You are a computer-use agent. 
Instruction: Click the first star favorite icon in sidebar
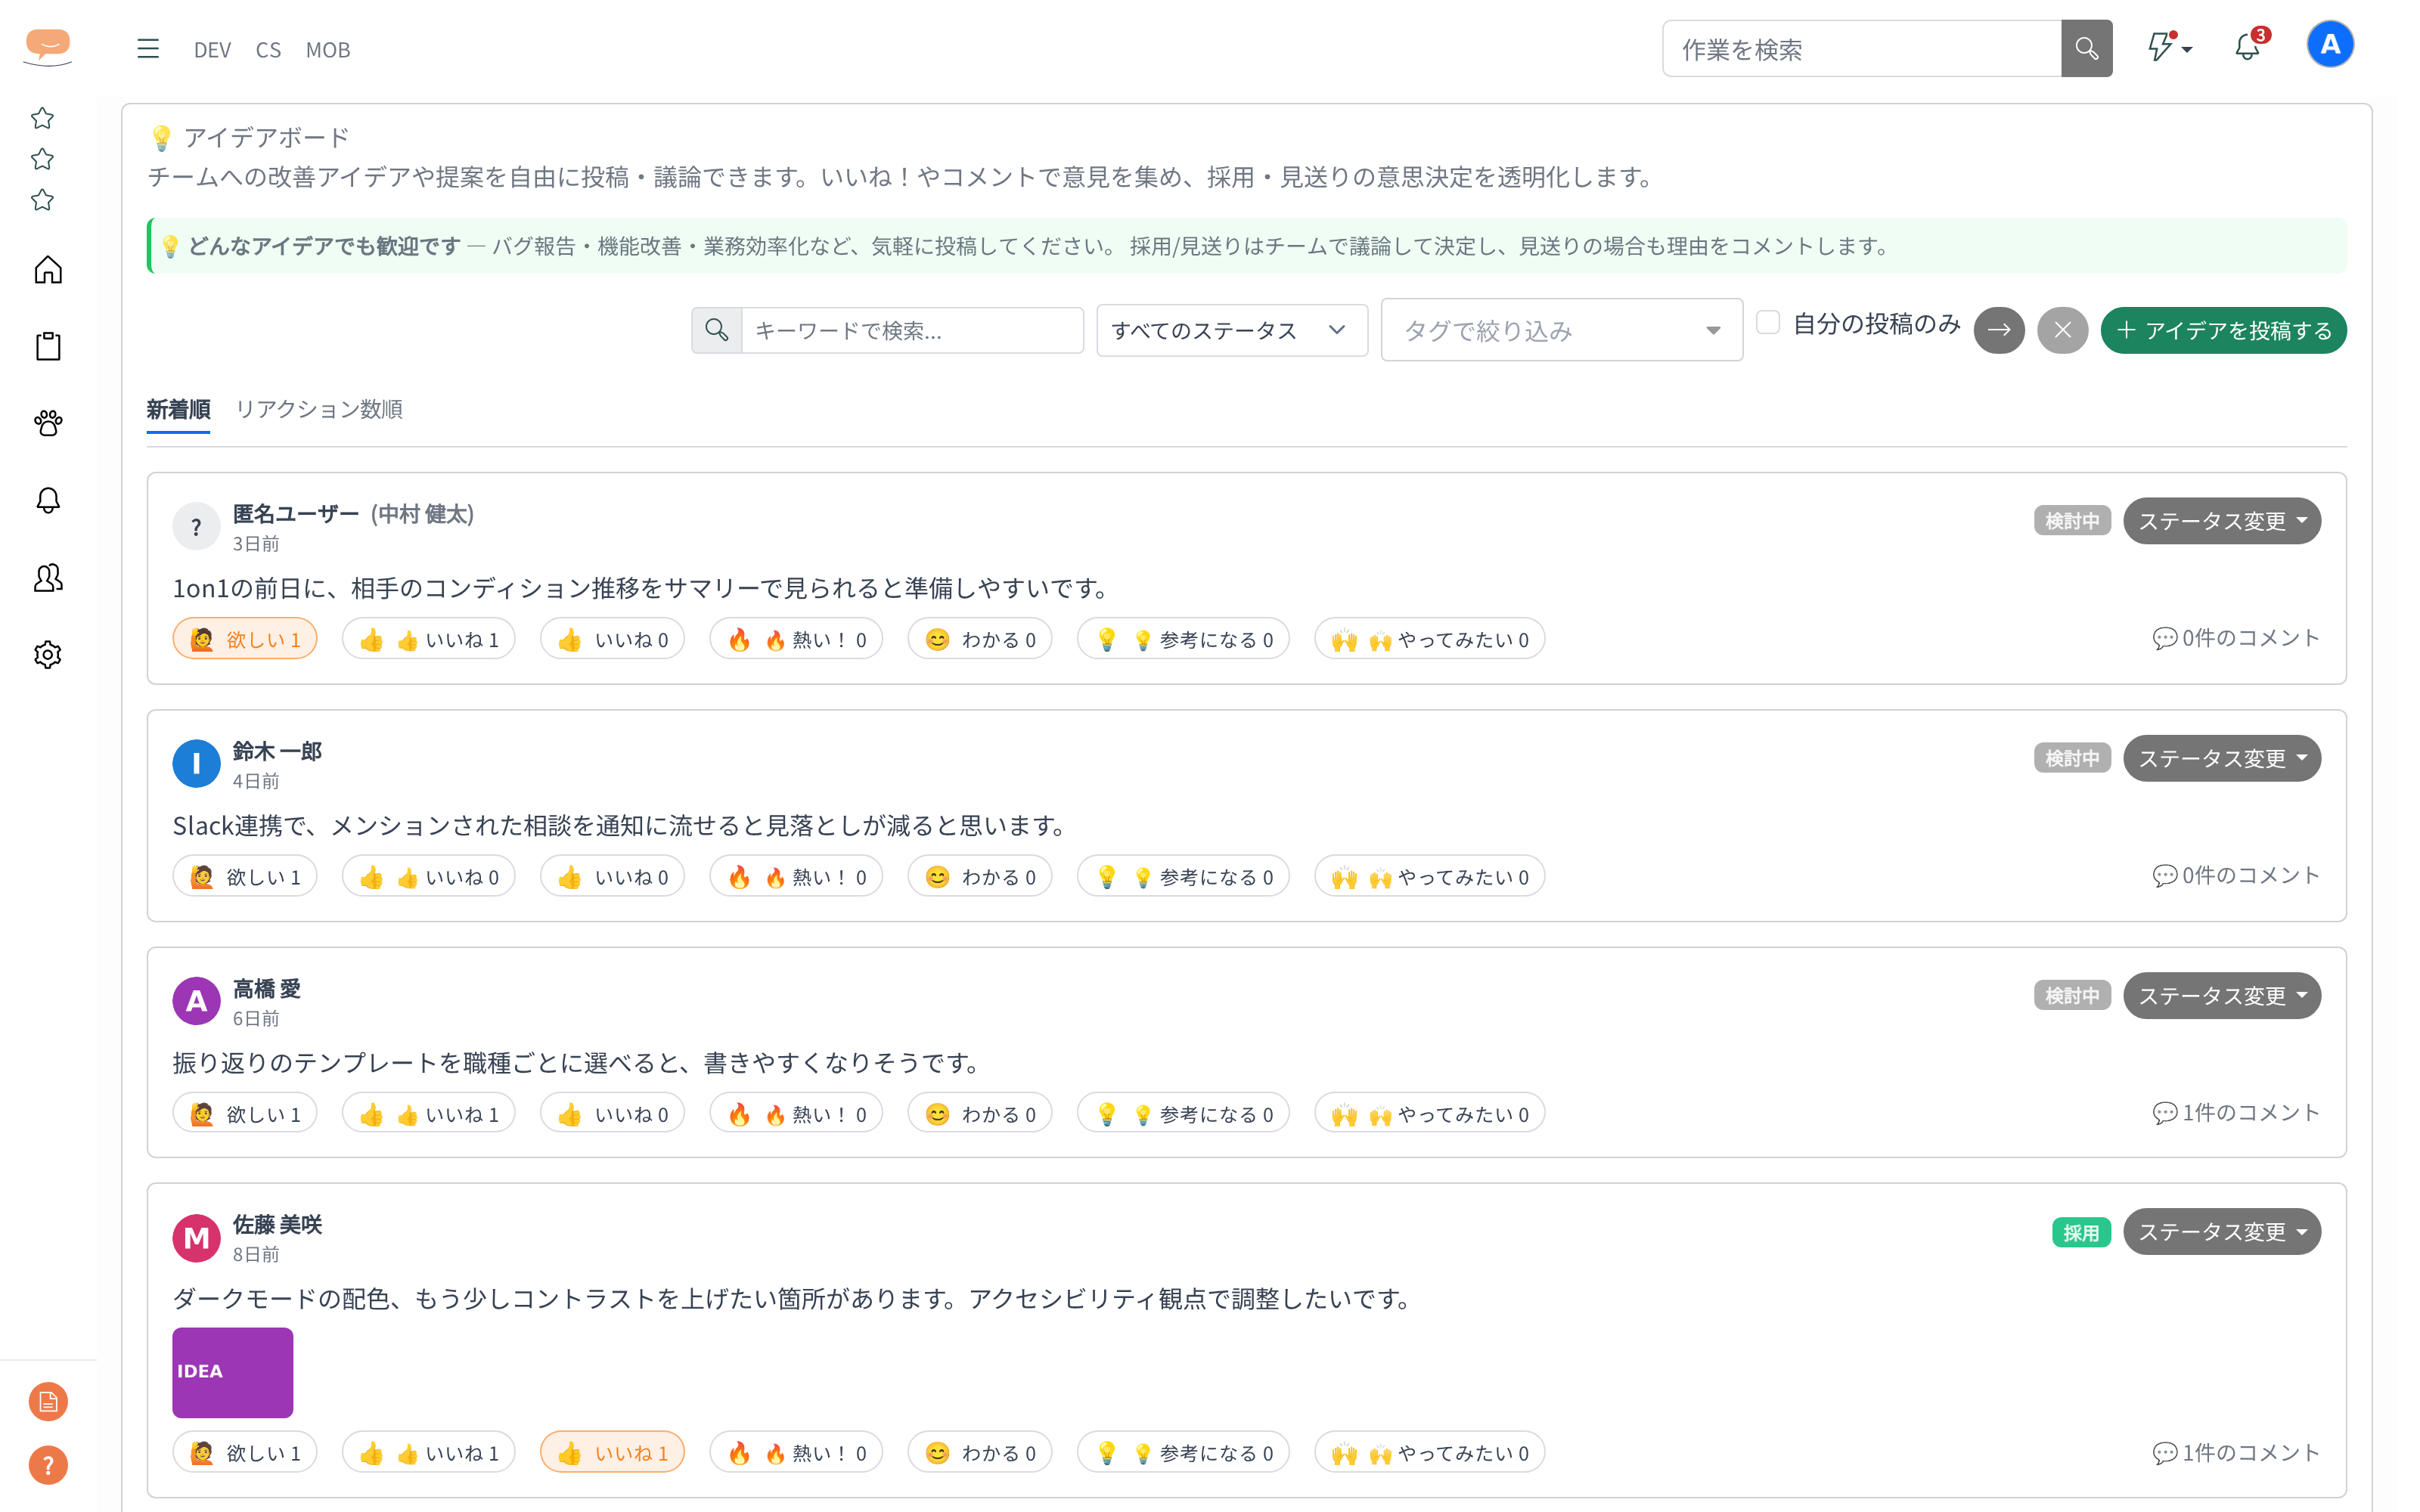tap(42, 118)
